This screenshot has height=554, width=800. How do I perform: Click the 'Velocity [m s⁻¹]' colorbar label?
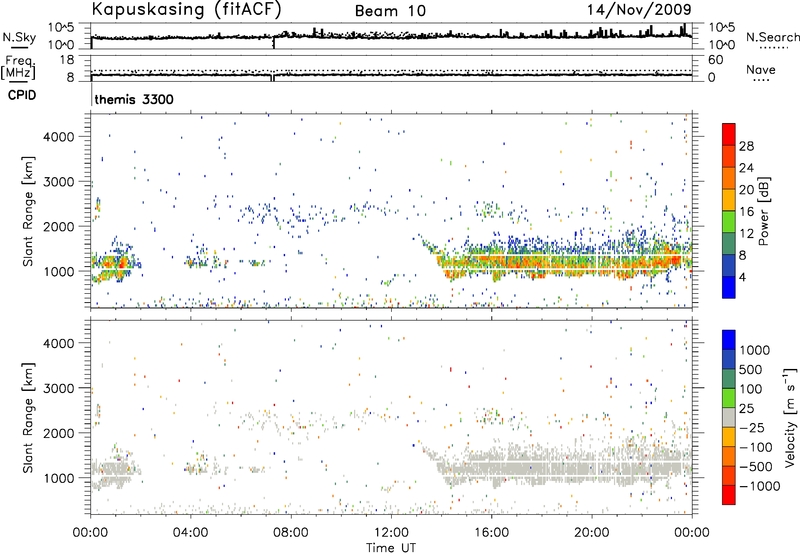click(x=790, y=416)
